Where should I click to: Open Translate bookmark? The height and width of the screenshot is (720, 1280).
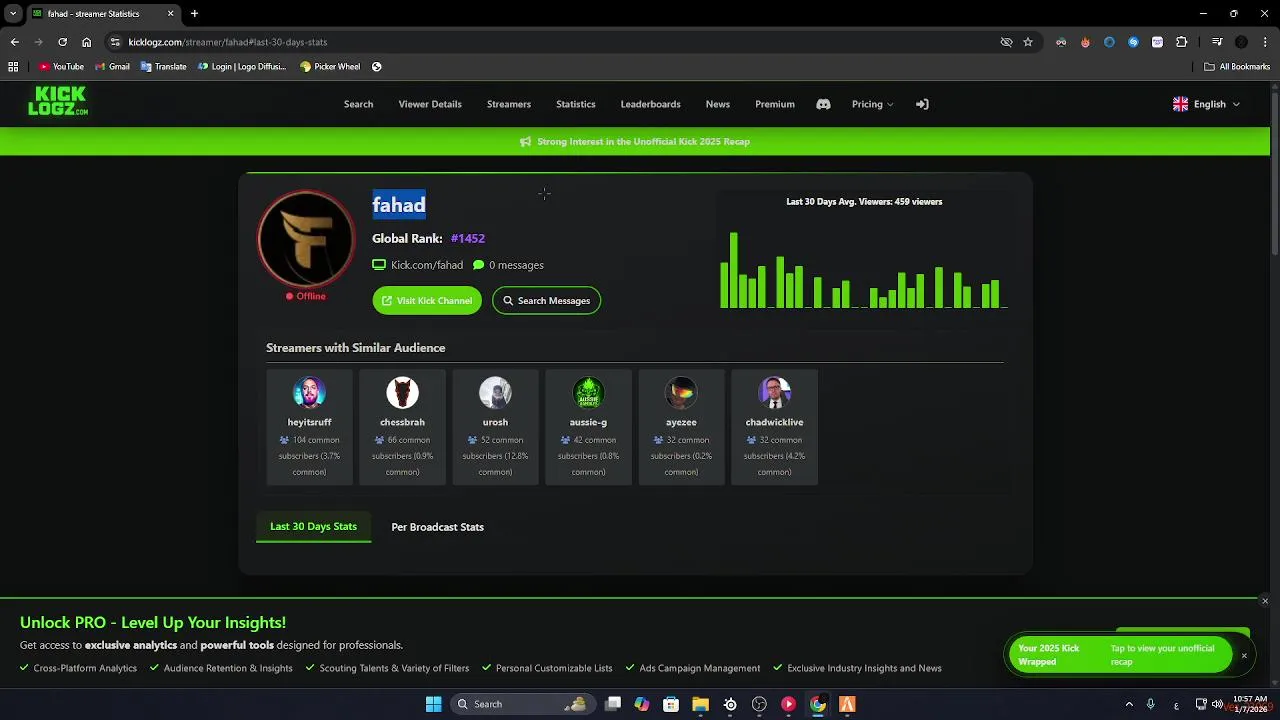pyautogui.click(x=164, y=67)
